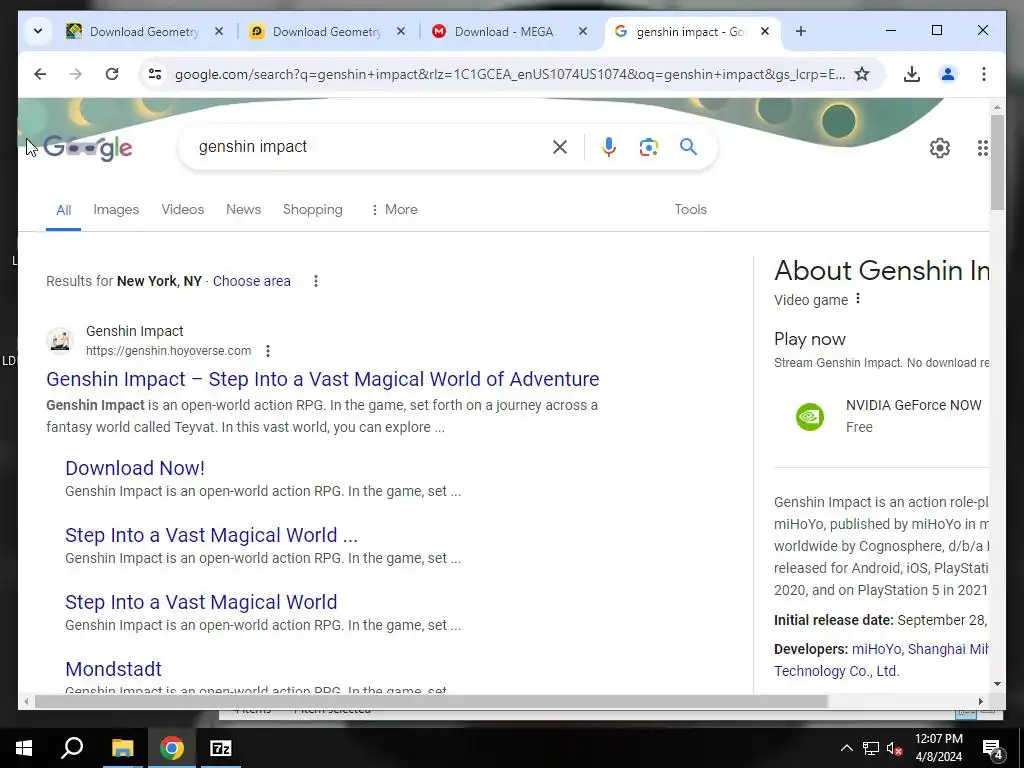Open the notification center icon
1024x768 pixels.
point(993,749)
